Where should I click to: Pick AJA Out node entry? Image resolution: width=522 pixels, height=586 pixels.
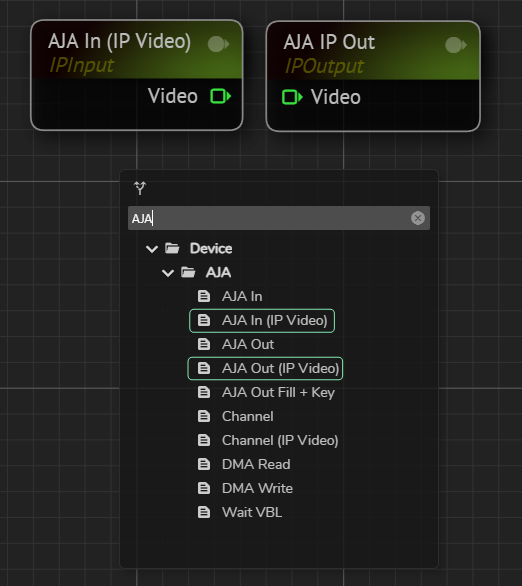pos(248,344)
